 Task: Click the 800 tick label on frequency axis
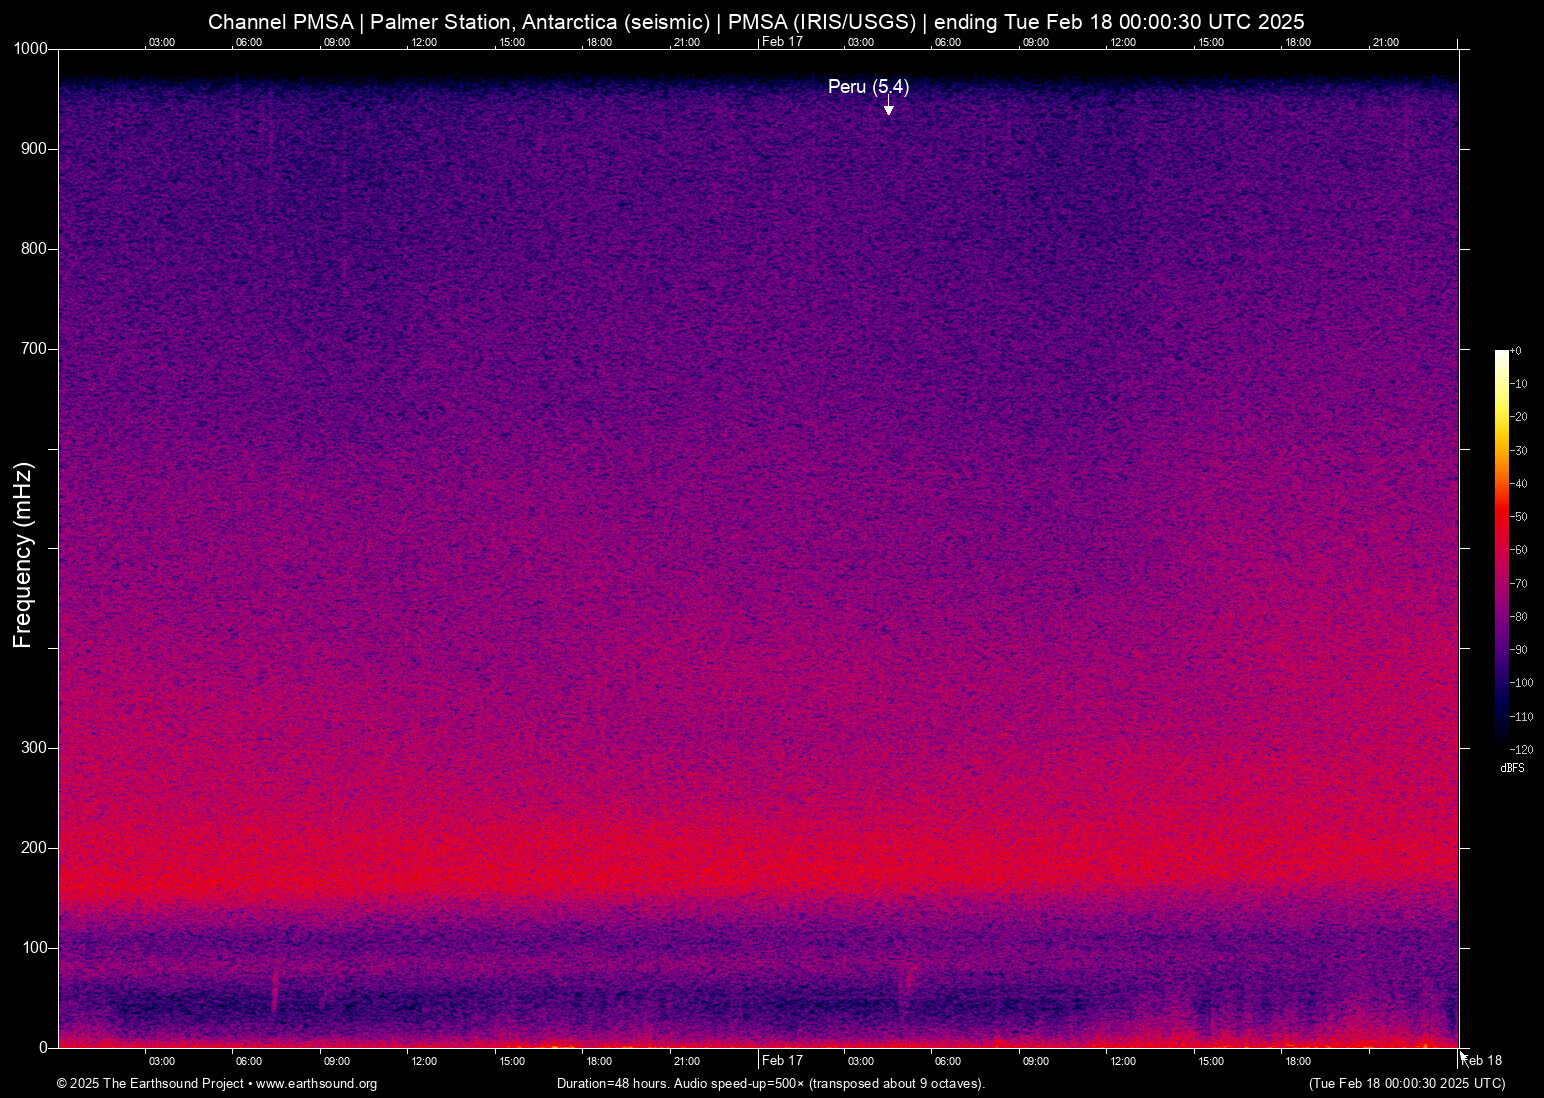pos(34,249)
